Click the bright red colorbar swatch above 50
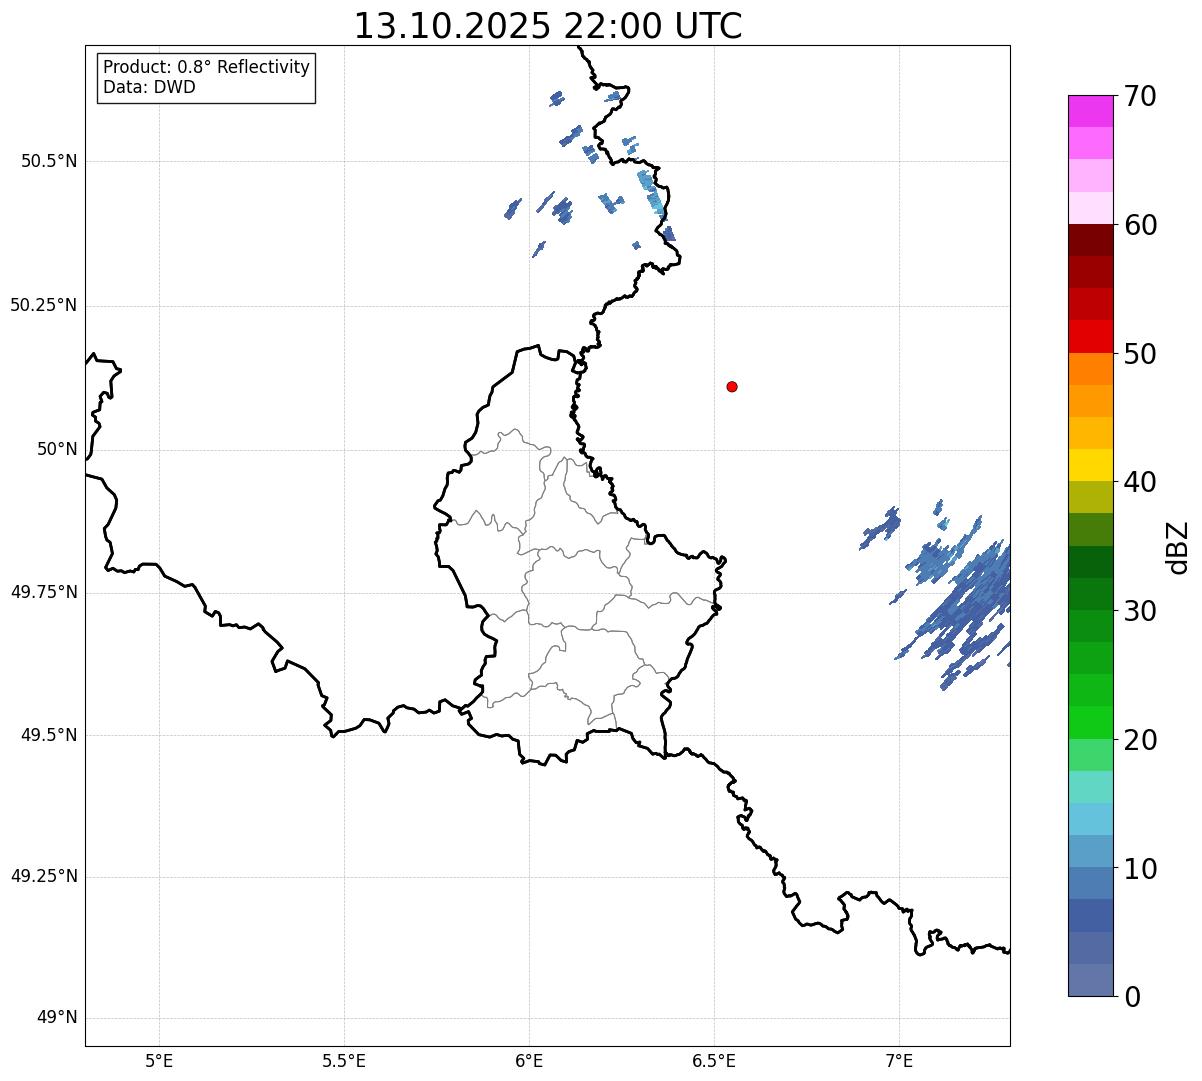This screenshot has height=1081, width=1202. pos(1090,336)
